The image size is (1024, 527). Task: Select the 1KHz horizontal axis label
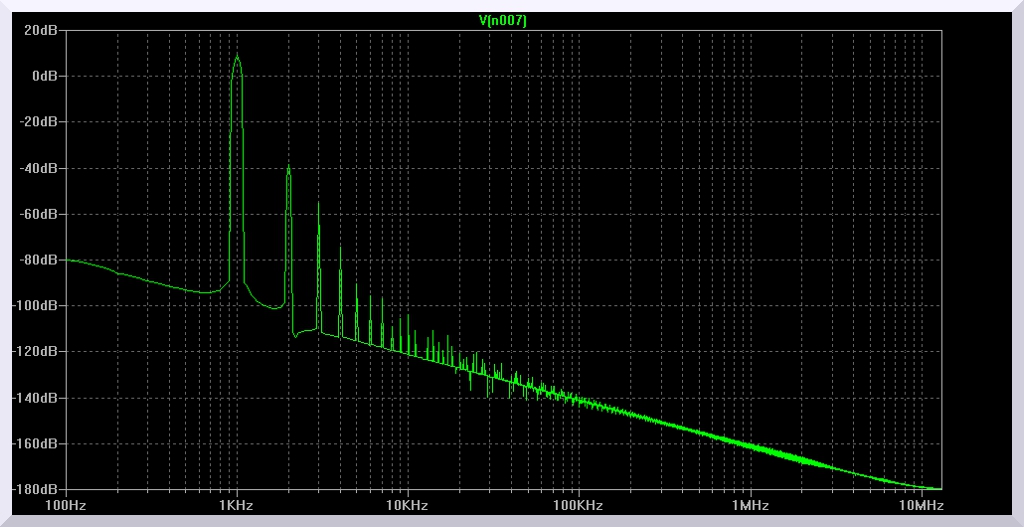(x=236, y=506)
